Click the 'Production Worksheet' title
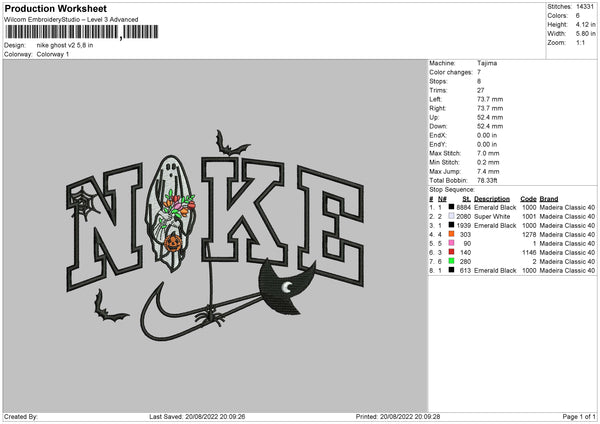 coord(55,8)
